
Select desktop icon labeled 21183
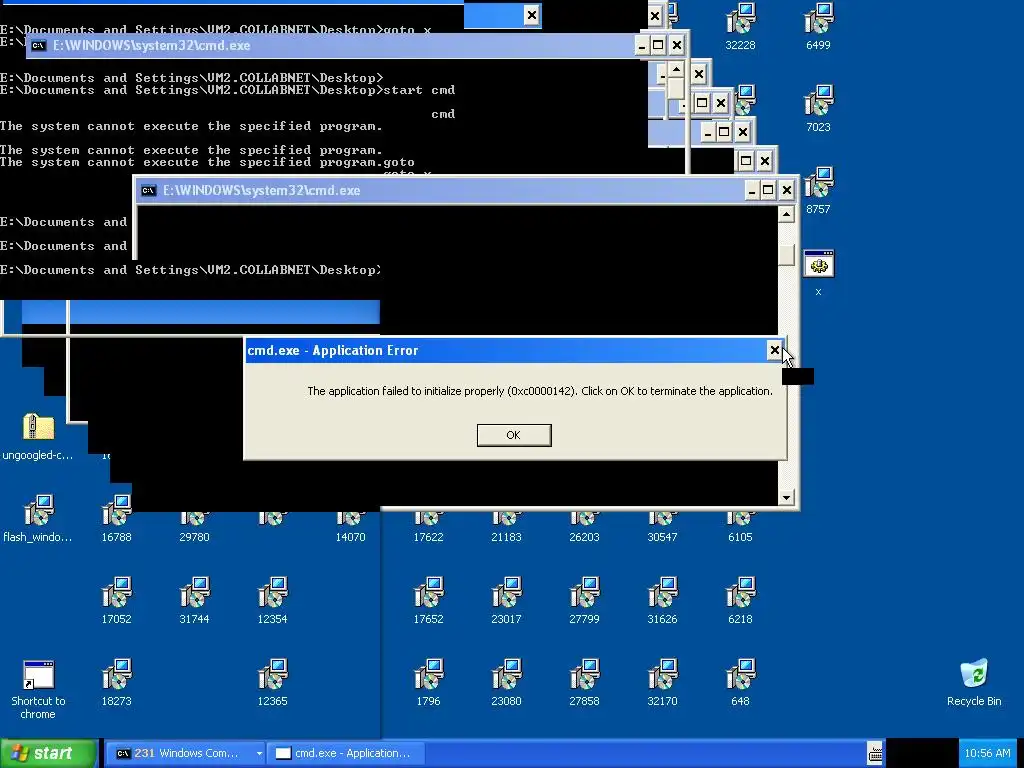[x=506, y=527]
